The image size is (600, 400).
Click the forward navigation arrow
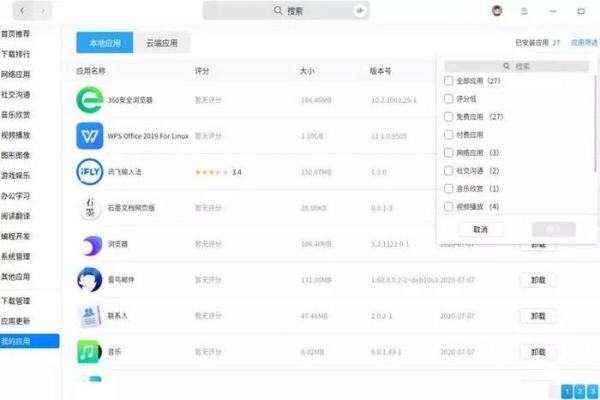[x=42, y=11]
